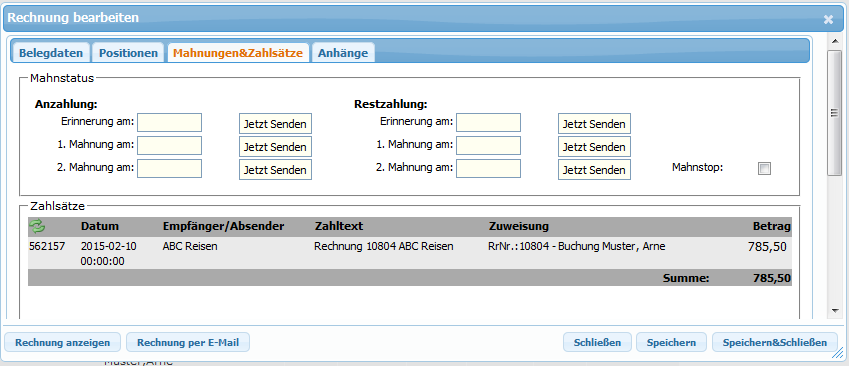This screenshot has width=849, height=366.
Task: Click the Speichern button
Action: (671, 343)
